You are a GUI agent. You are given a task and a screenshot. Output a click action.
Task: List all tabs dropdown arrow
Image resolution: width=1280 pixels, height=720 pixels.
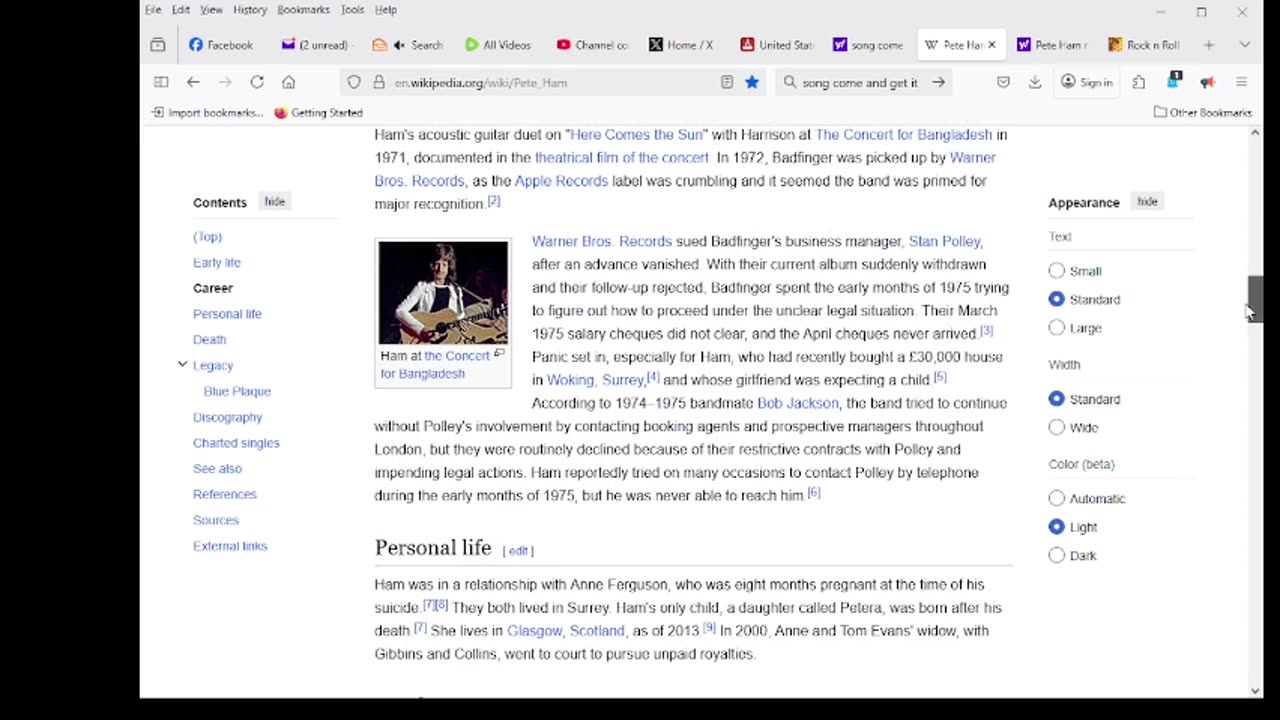[x=1245, y=45]
